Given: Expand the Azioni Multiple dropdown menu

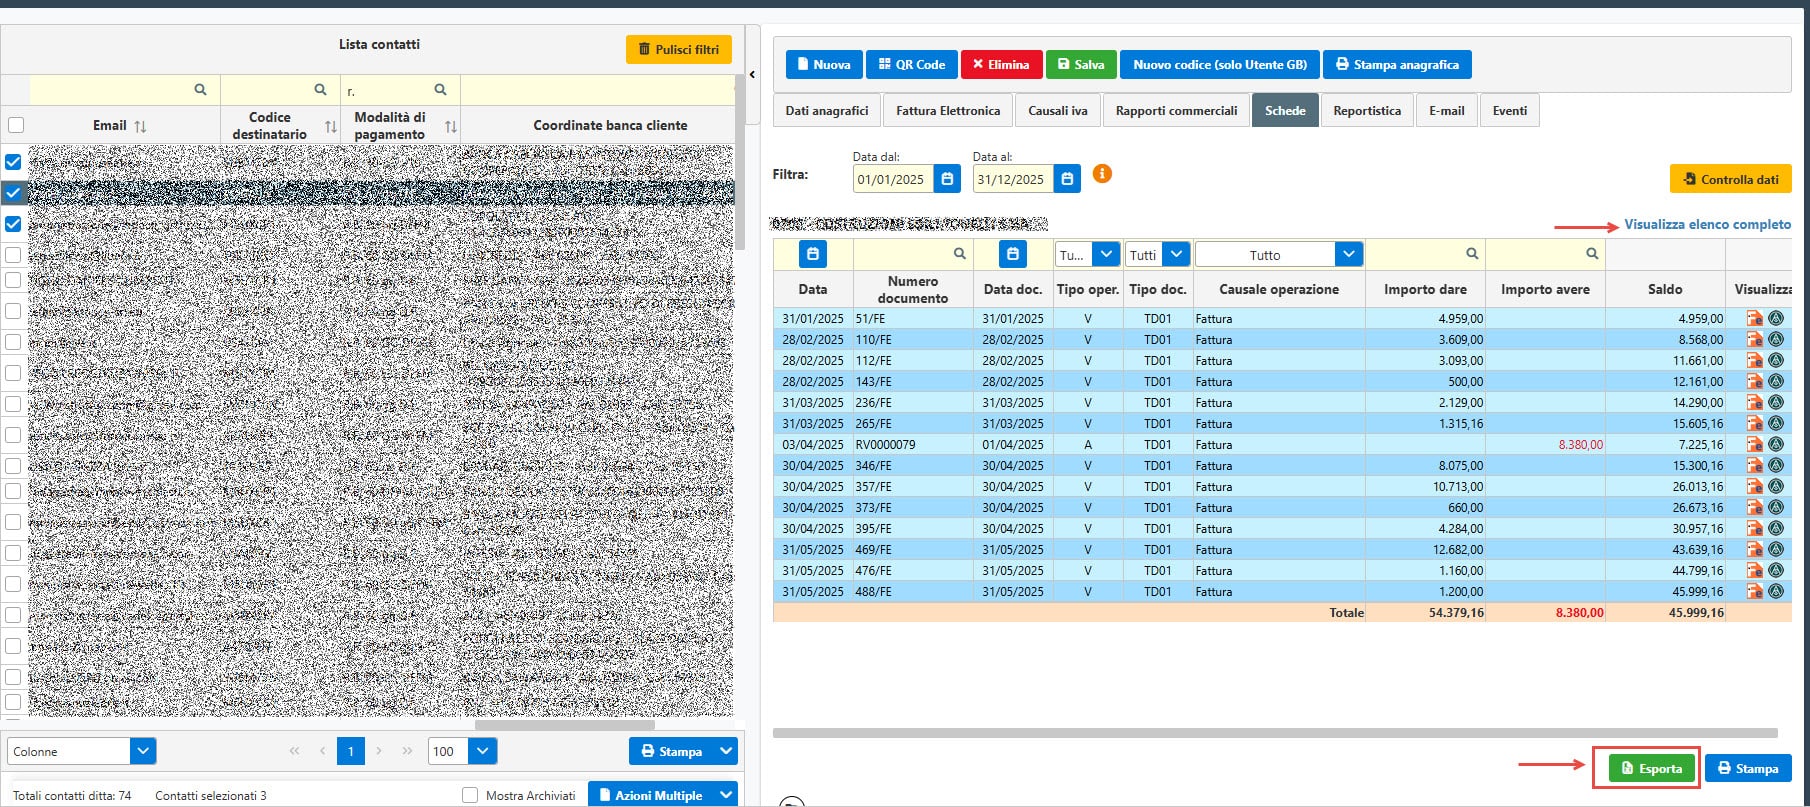Looking at the screenshot, I should [x=726, y=795].
